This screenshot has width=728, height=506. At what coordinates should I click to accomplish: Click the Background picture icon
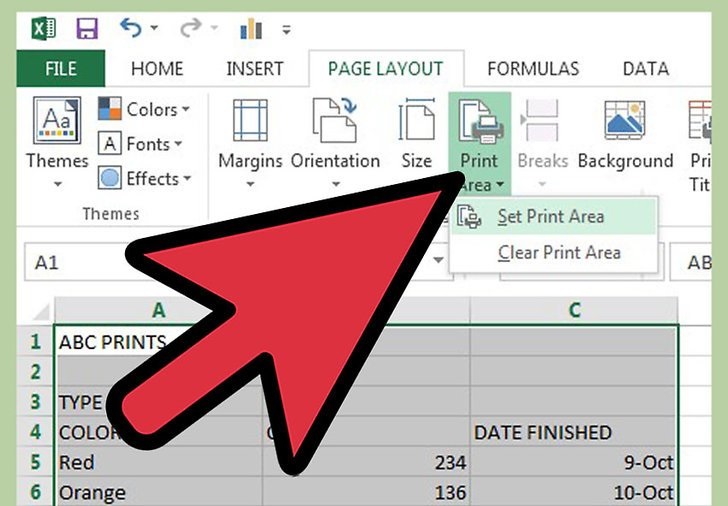click(x=625, y=120)
